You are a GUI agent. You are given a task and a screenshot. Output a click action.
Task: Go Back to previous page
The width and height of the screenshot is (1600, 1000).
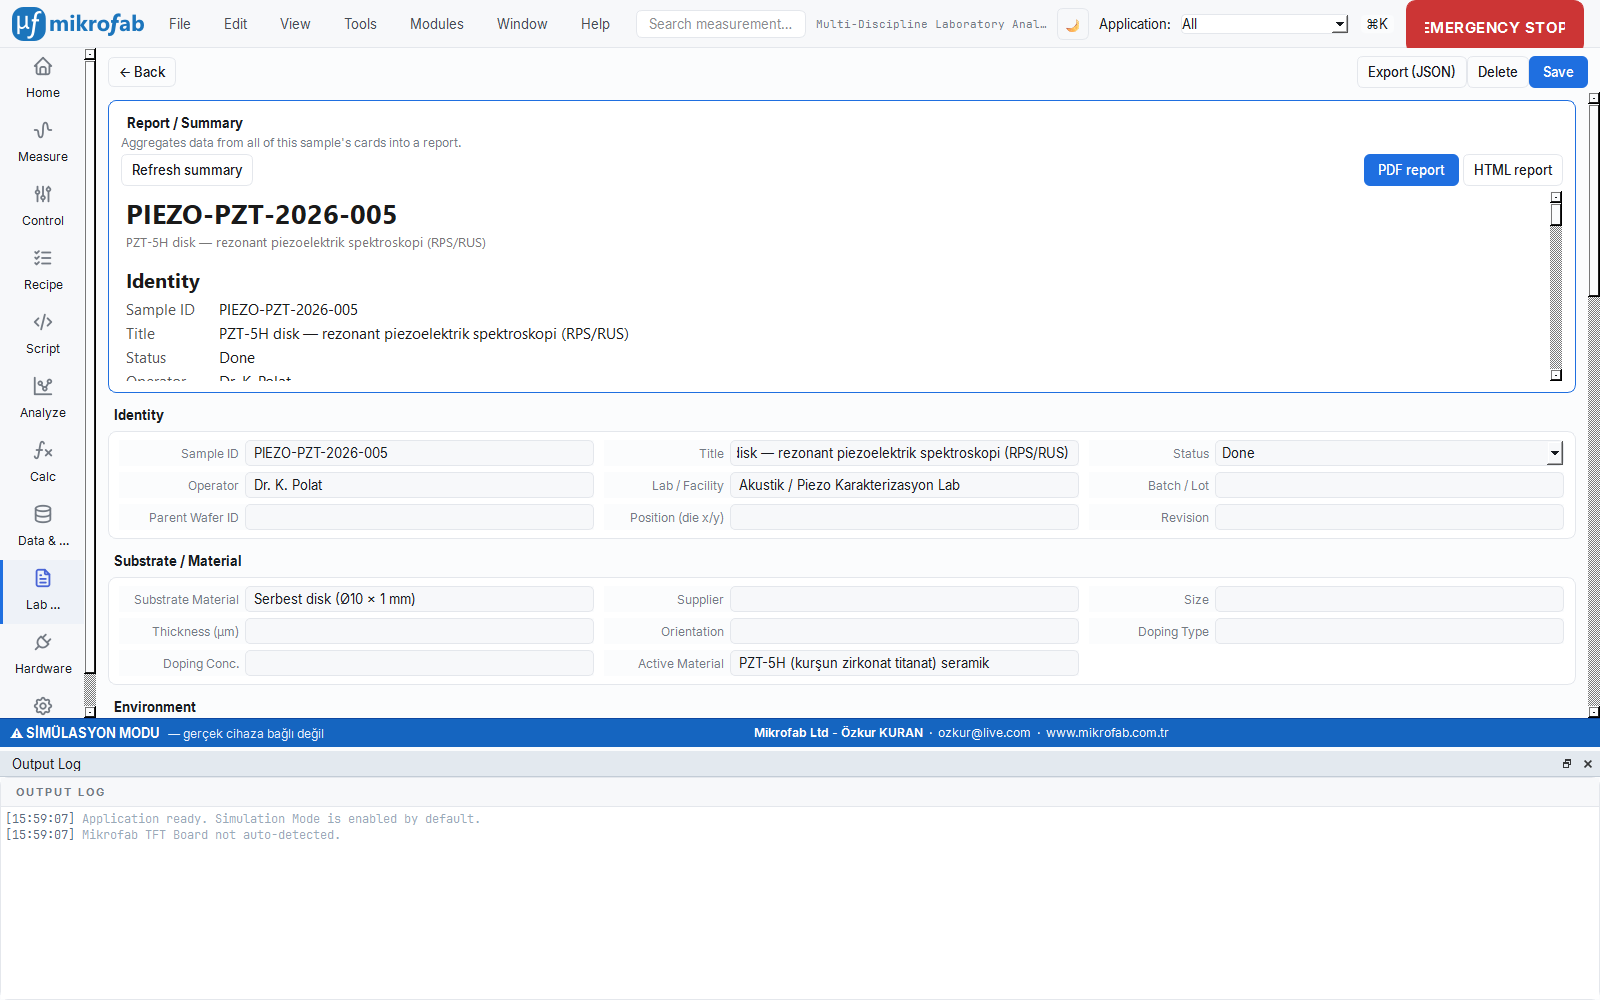point(142,72)
